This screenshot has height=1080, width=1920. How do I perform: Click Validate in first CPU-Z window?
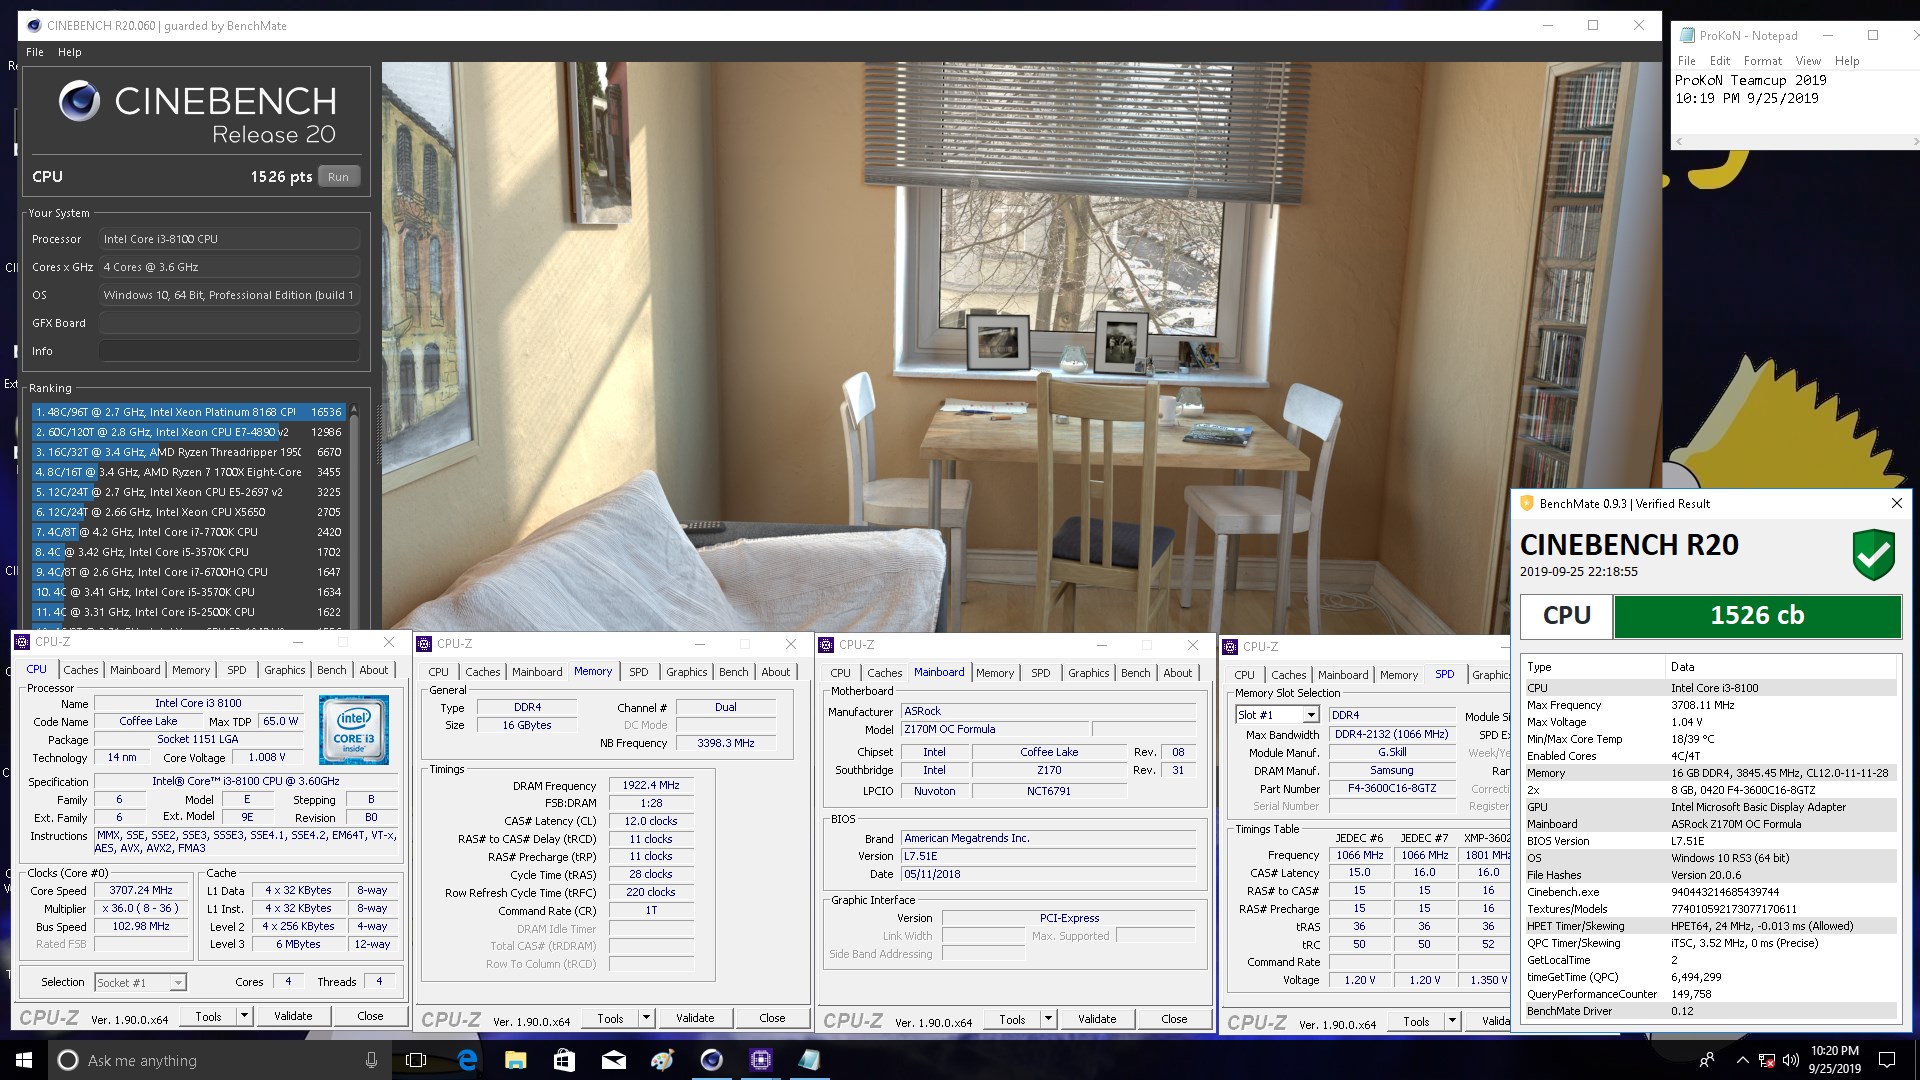click(293, 1016)
